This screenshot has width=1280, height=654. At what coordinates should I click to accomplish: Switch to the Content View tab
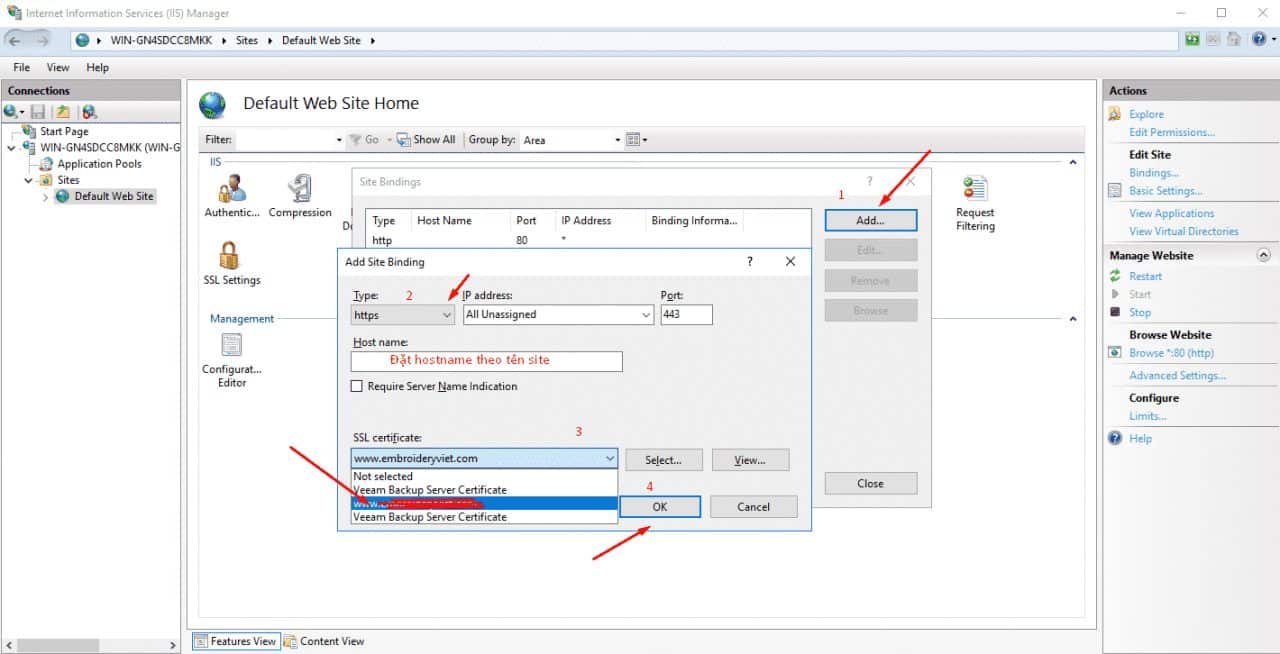pyautogui.click(x=324, y=641)
